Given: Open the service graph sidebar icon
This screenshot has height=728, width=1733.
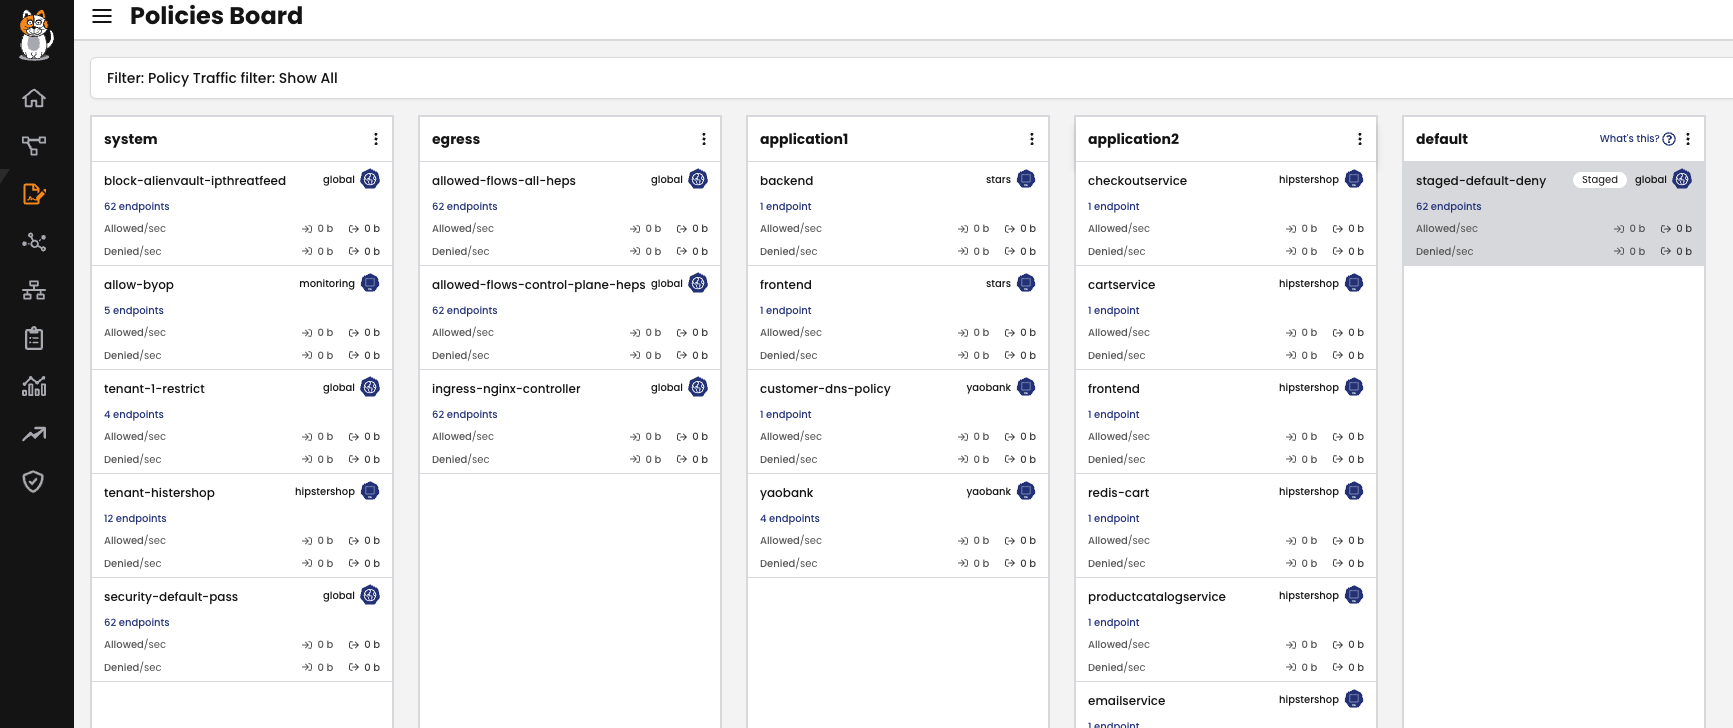Looking at the screenshot, I should pyautogui.click(x=34, y=146).
